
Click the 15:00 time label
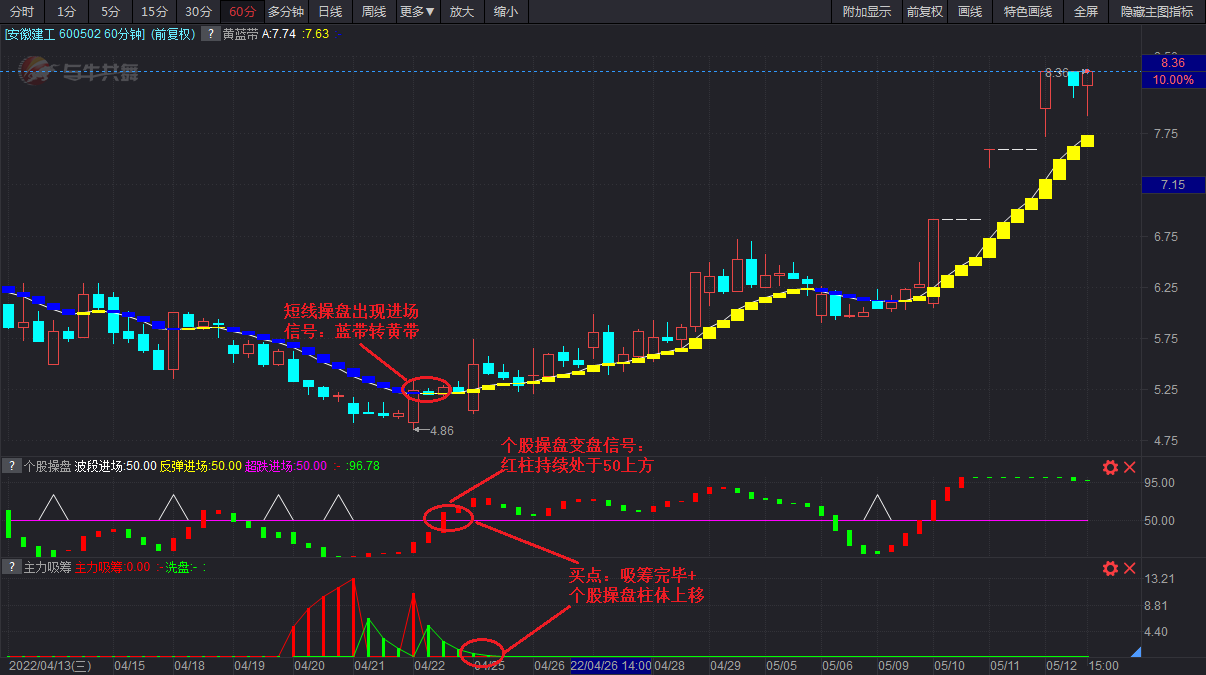[x=1104, y=665]
